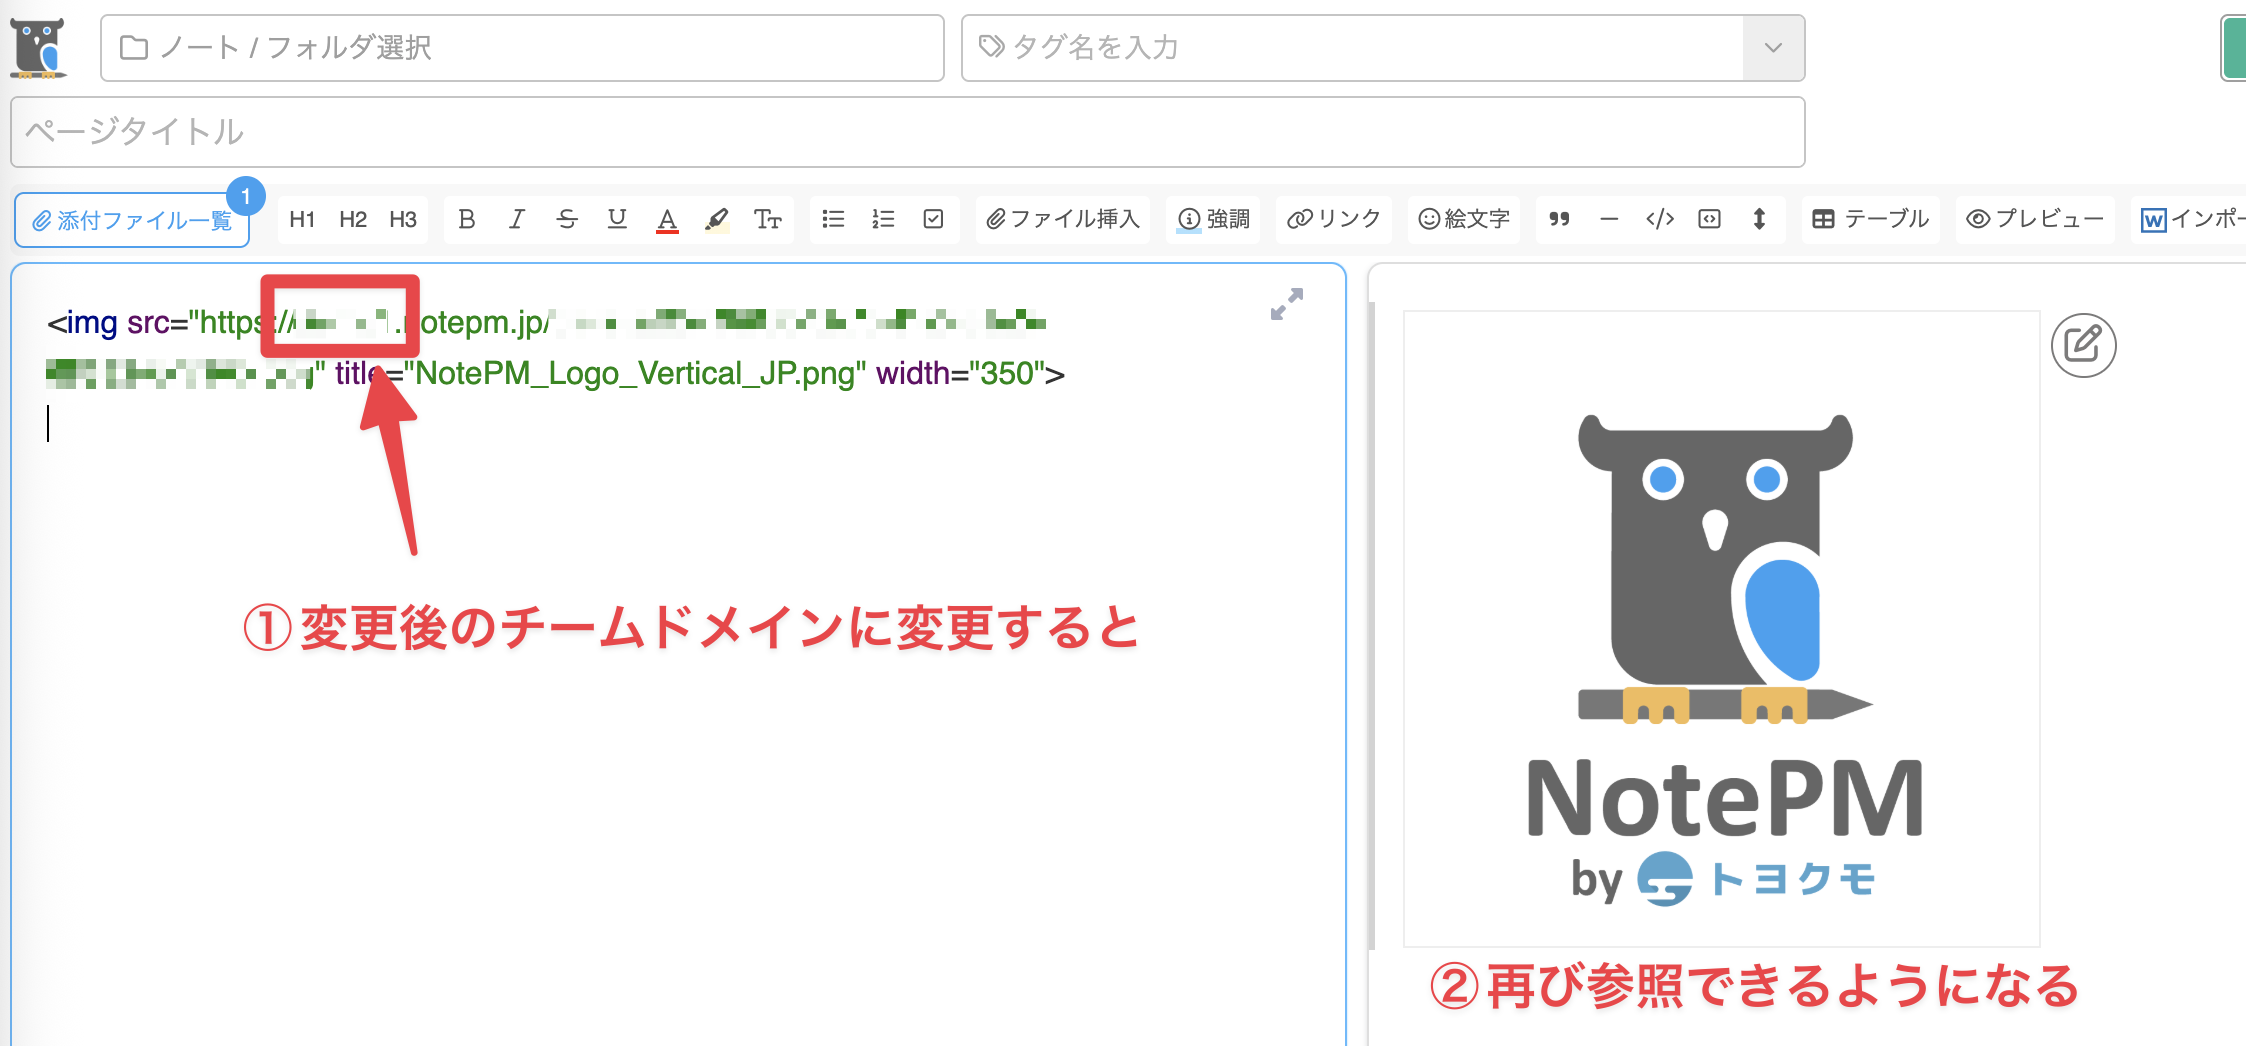The height and width of the screenshot is (1046, 2246).
Task: Insert a numbered list
Action: tap(883, 219)
